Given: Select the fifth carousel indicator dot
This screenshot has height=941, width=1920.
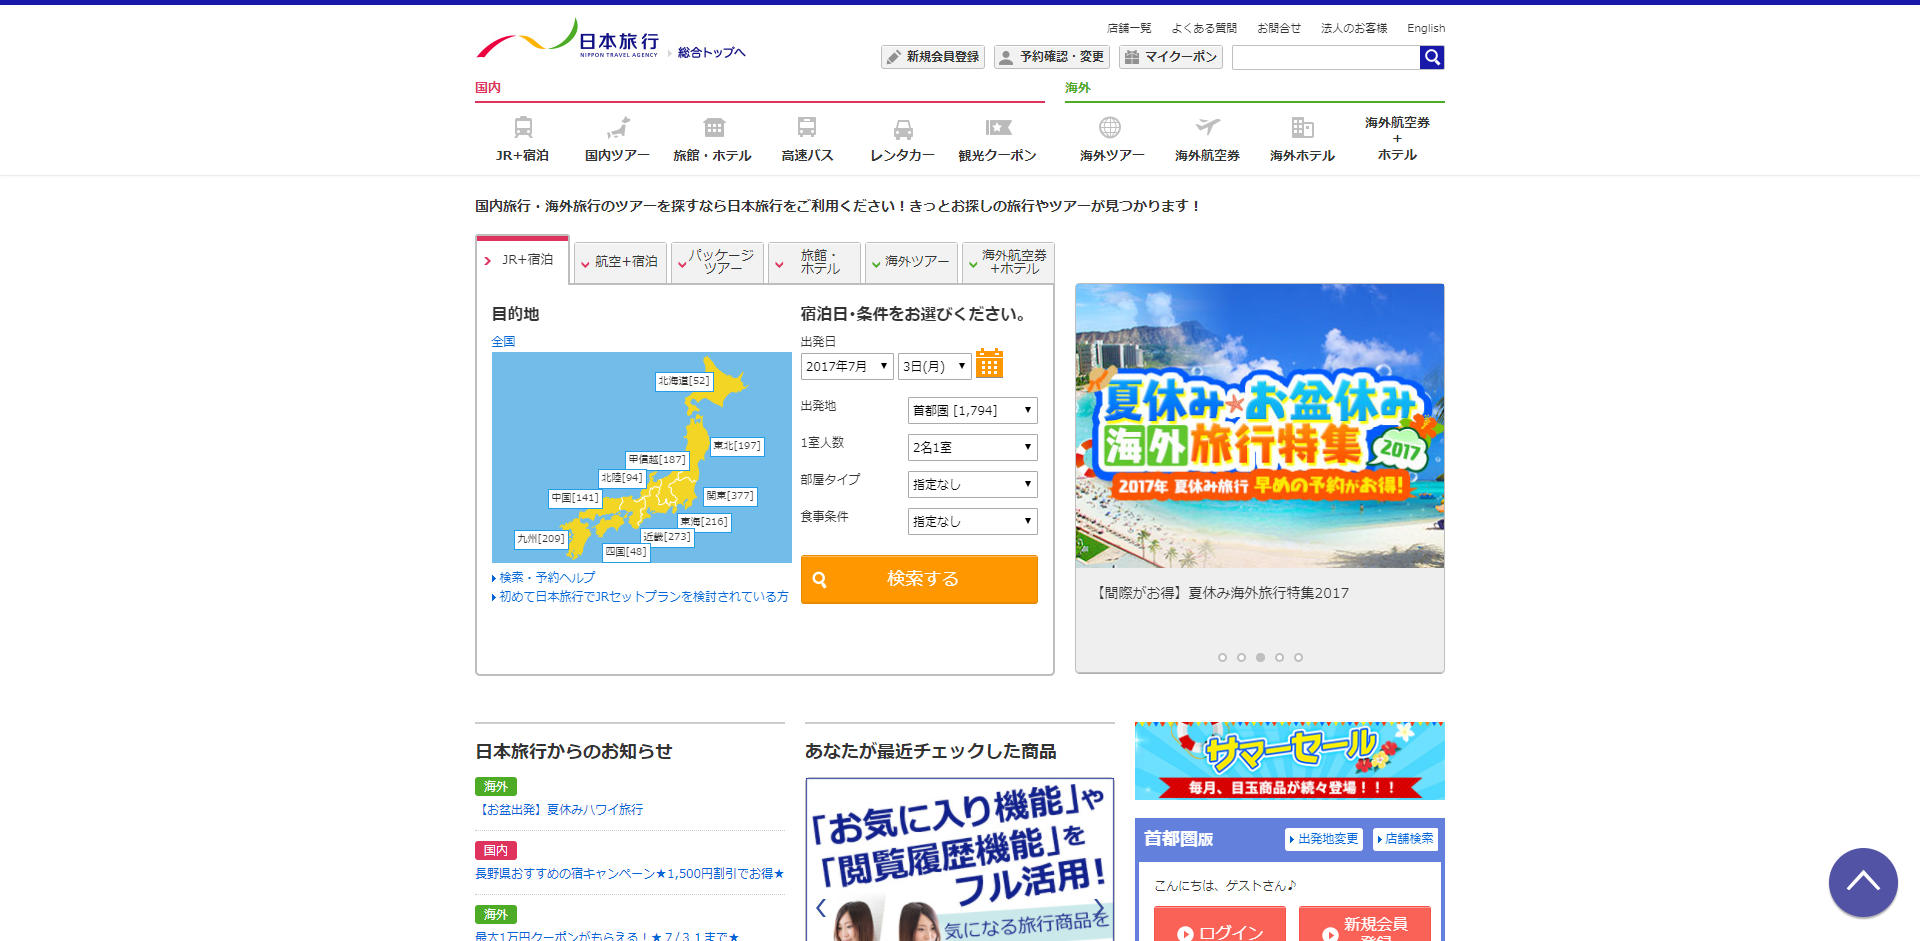Looking at the screenshot, I should tap(1298, 657).
